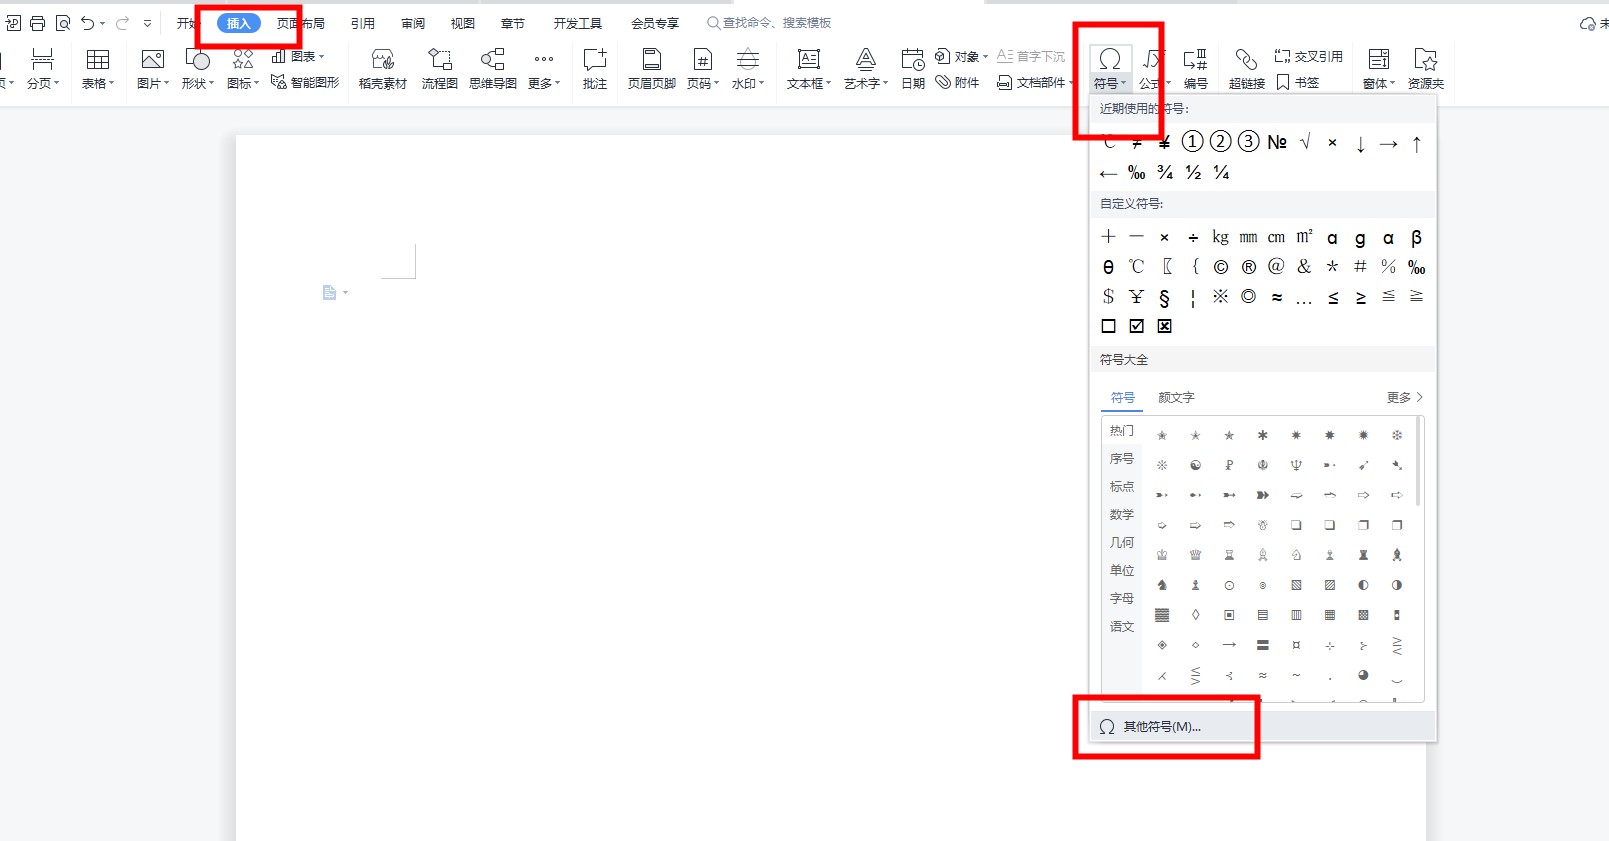Image resolution: width=1609 pixels, height=841 pixels.
Task: Click the 超链接 hyperlink icon
Action: pyautogui.click(x=1246, y=60)
